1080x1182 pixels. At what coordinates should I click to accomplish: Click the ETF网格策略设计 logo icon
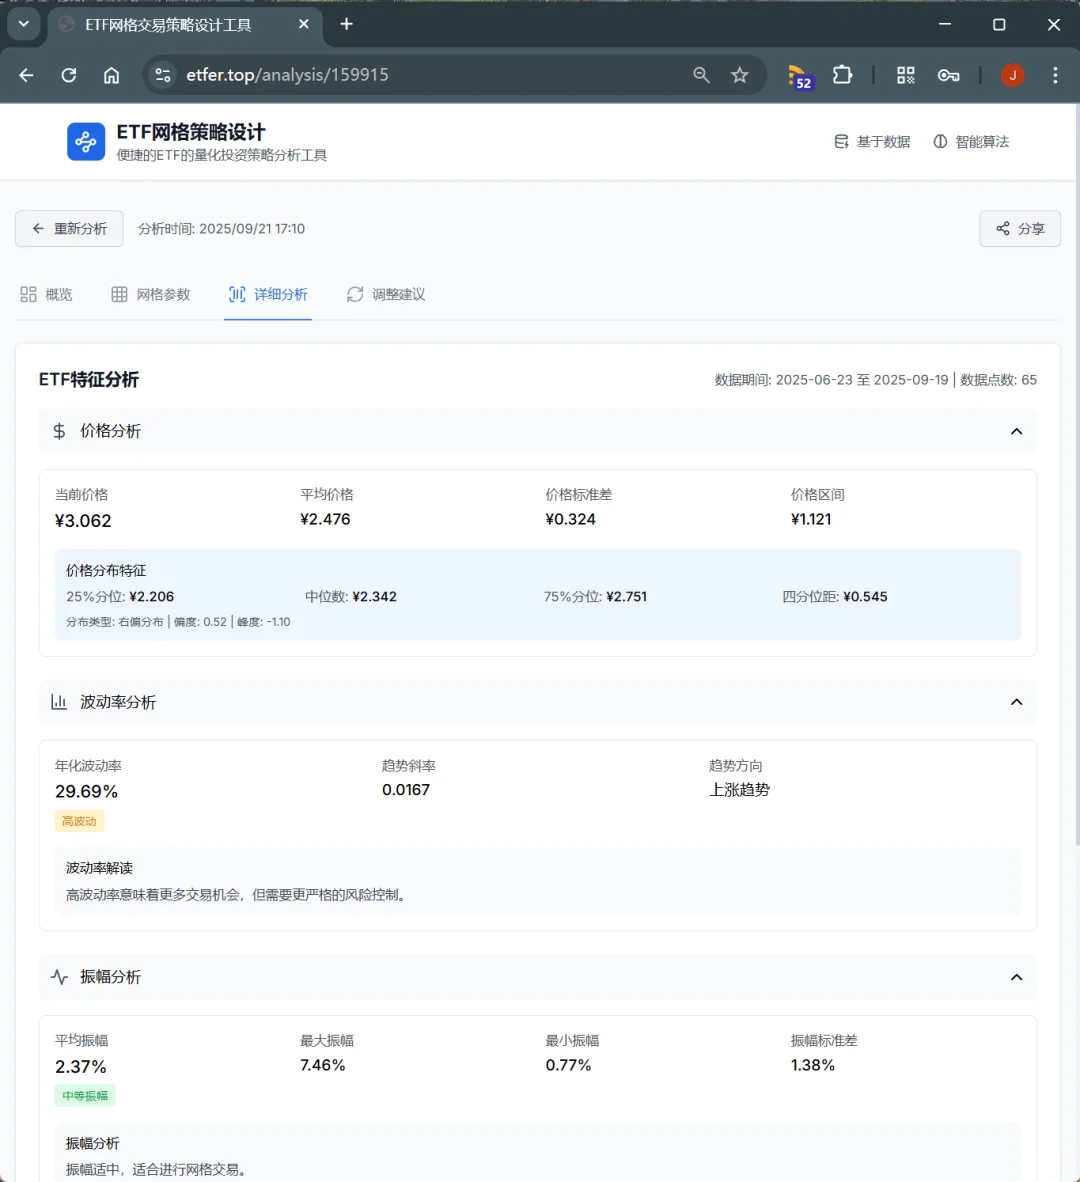[x=86, y=141]
